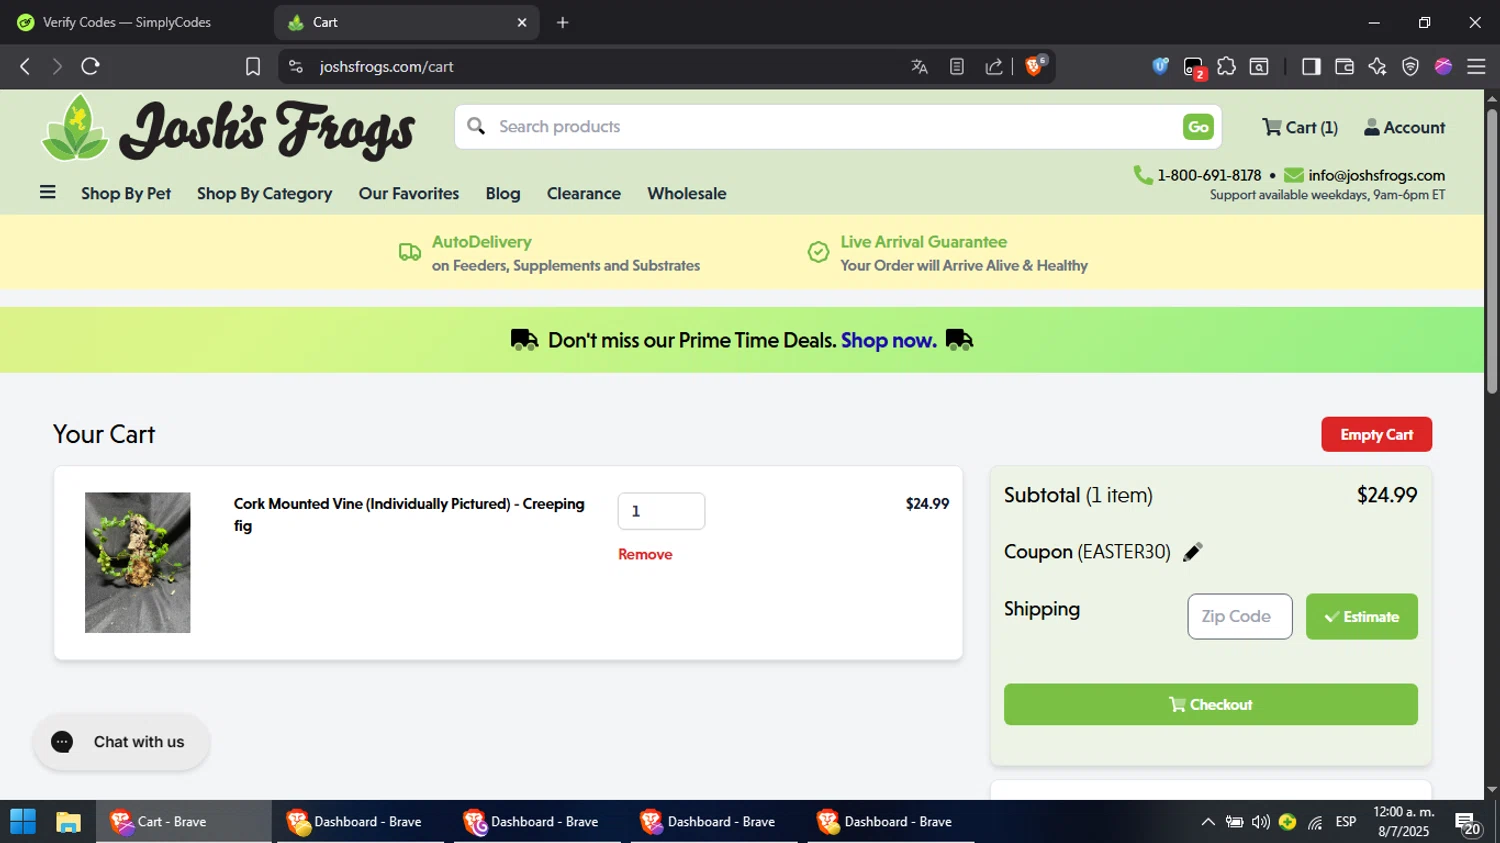This screenshot has height=843, width=1500.
Task: Click the green Checkout button
Action: pos(1210,704)
